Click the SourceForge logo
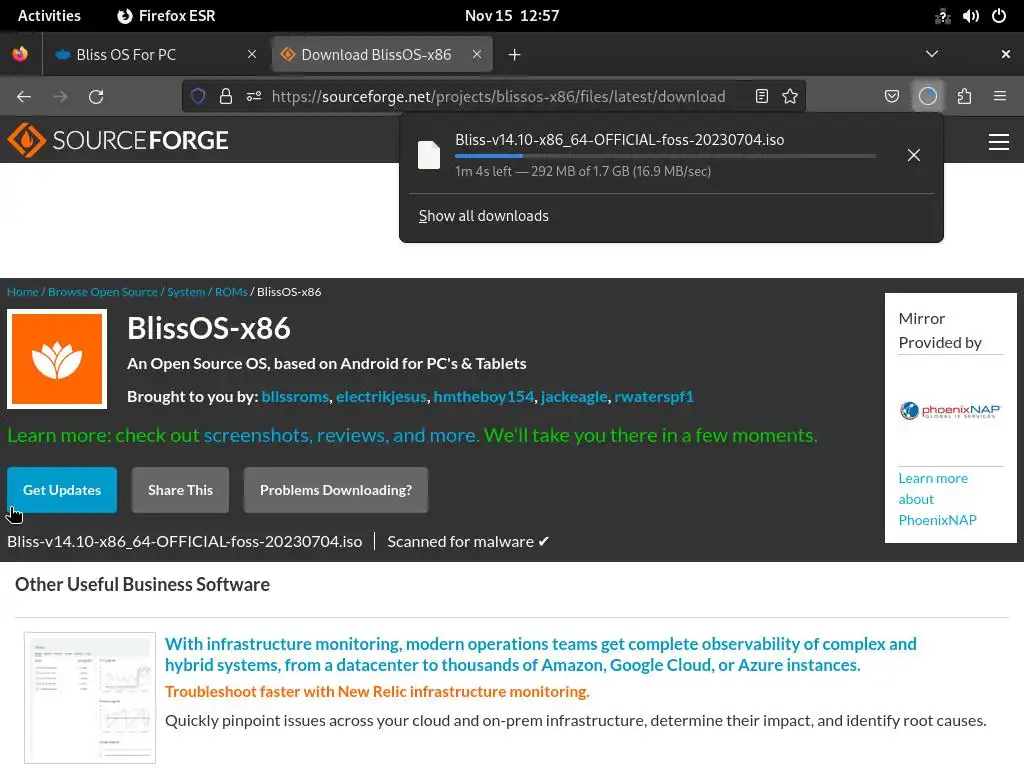The image size is (1024, 768). click(x=118, y=140)
